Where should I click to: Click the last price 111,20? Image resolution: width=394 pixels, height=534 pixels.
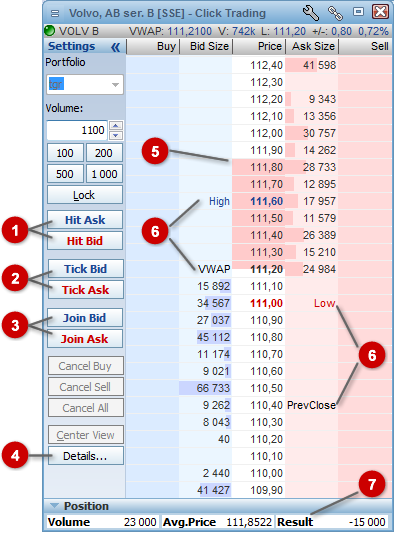(x=267, y=270)
